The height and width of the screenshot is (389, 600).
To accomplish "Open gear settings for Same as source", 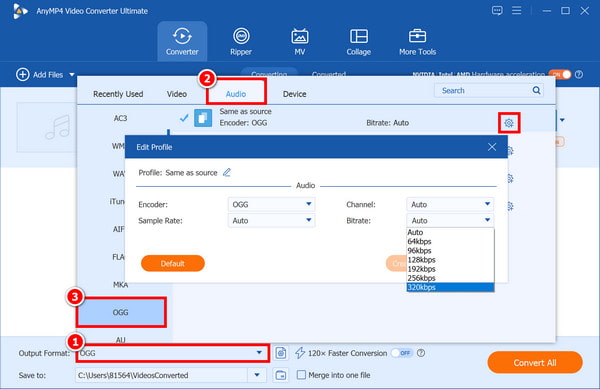I will (x=509, y=123).
